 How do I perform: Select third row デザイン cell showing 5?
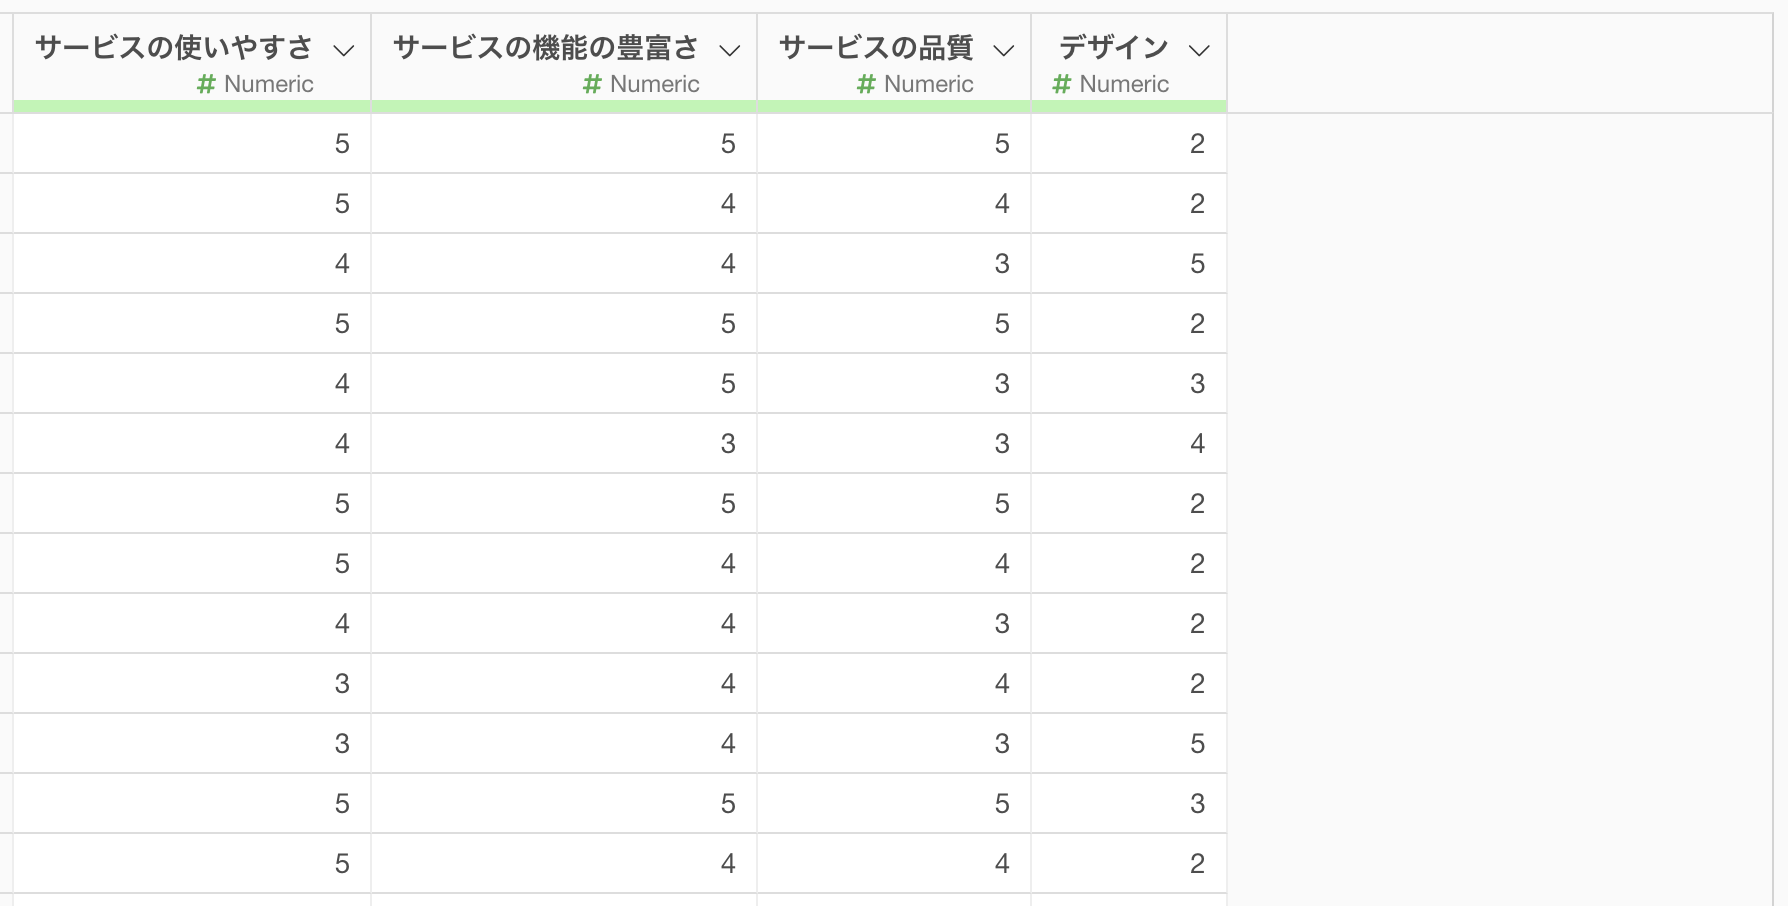point(1129,263)
